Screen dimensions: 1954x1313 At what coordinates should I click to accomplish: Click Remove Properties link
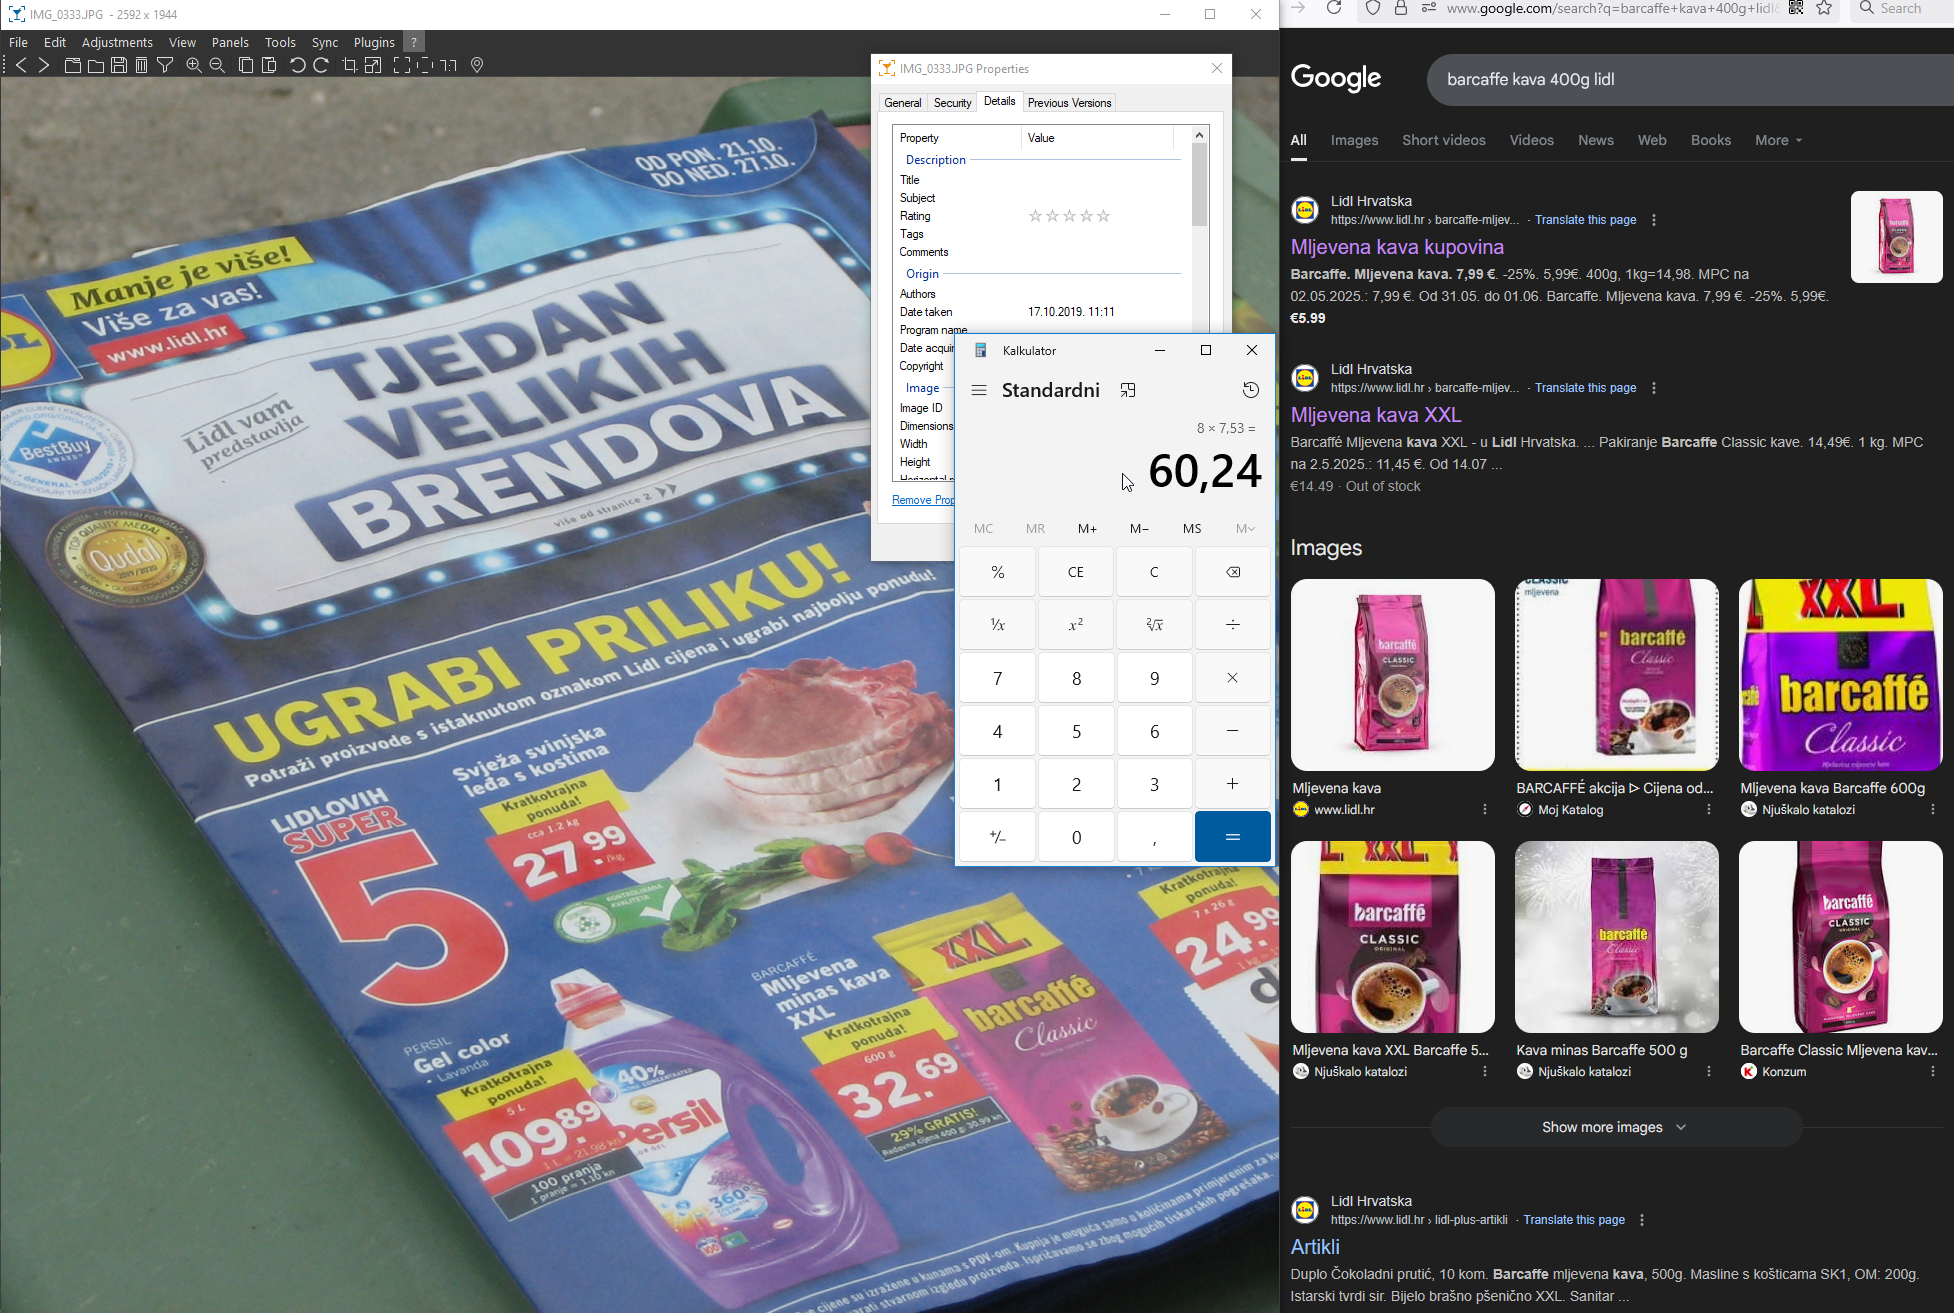click(x=923, y=500)
